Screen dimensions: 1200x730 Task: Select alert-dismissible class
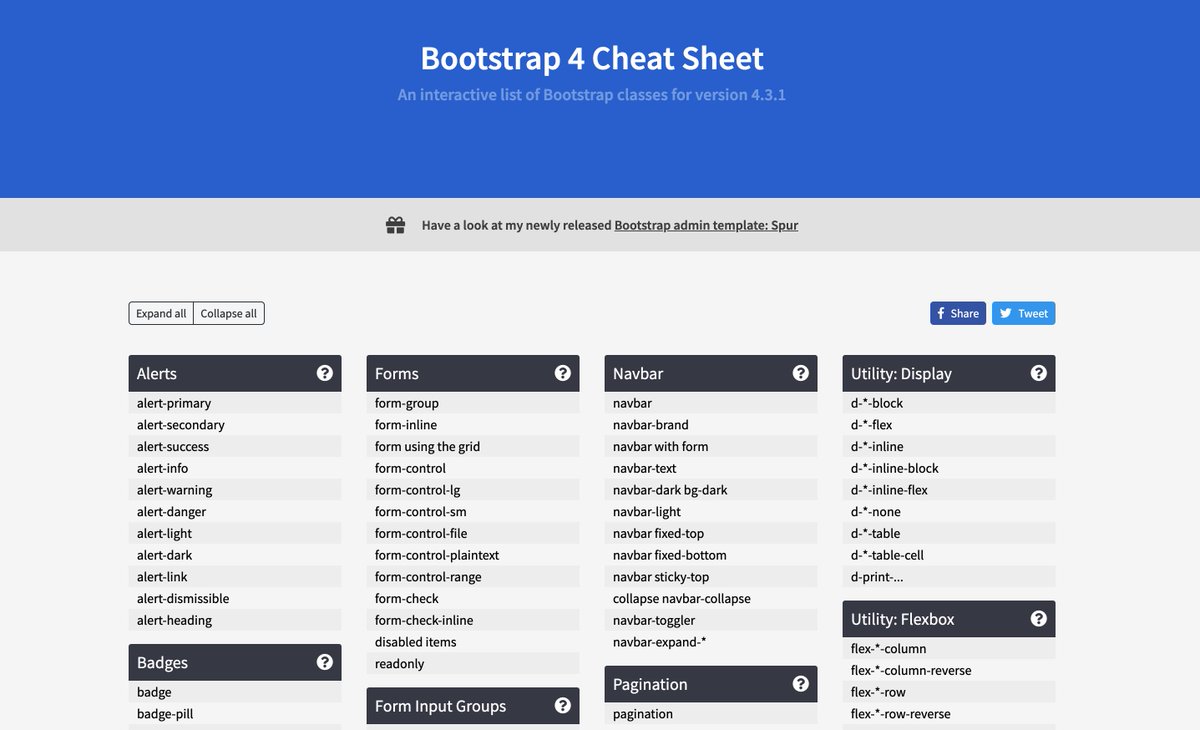(x=235, y=598)
